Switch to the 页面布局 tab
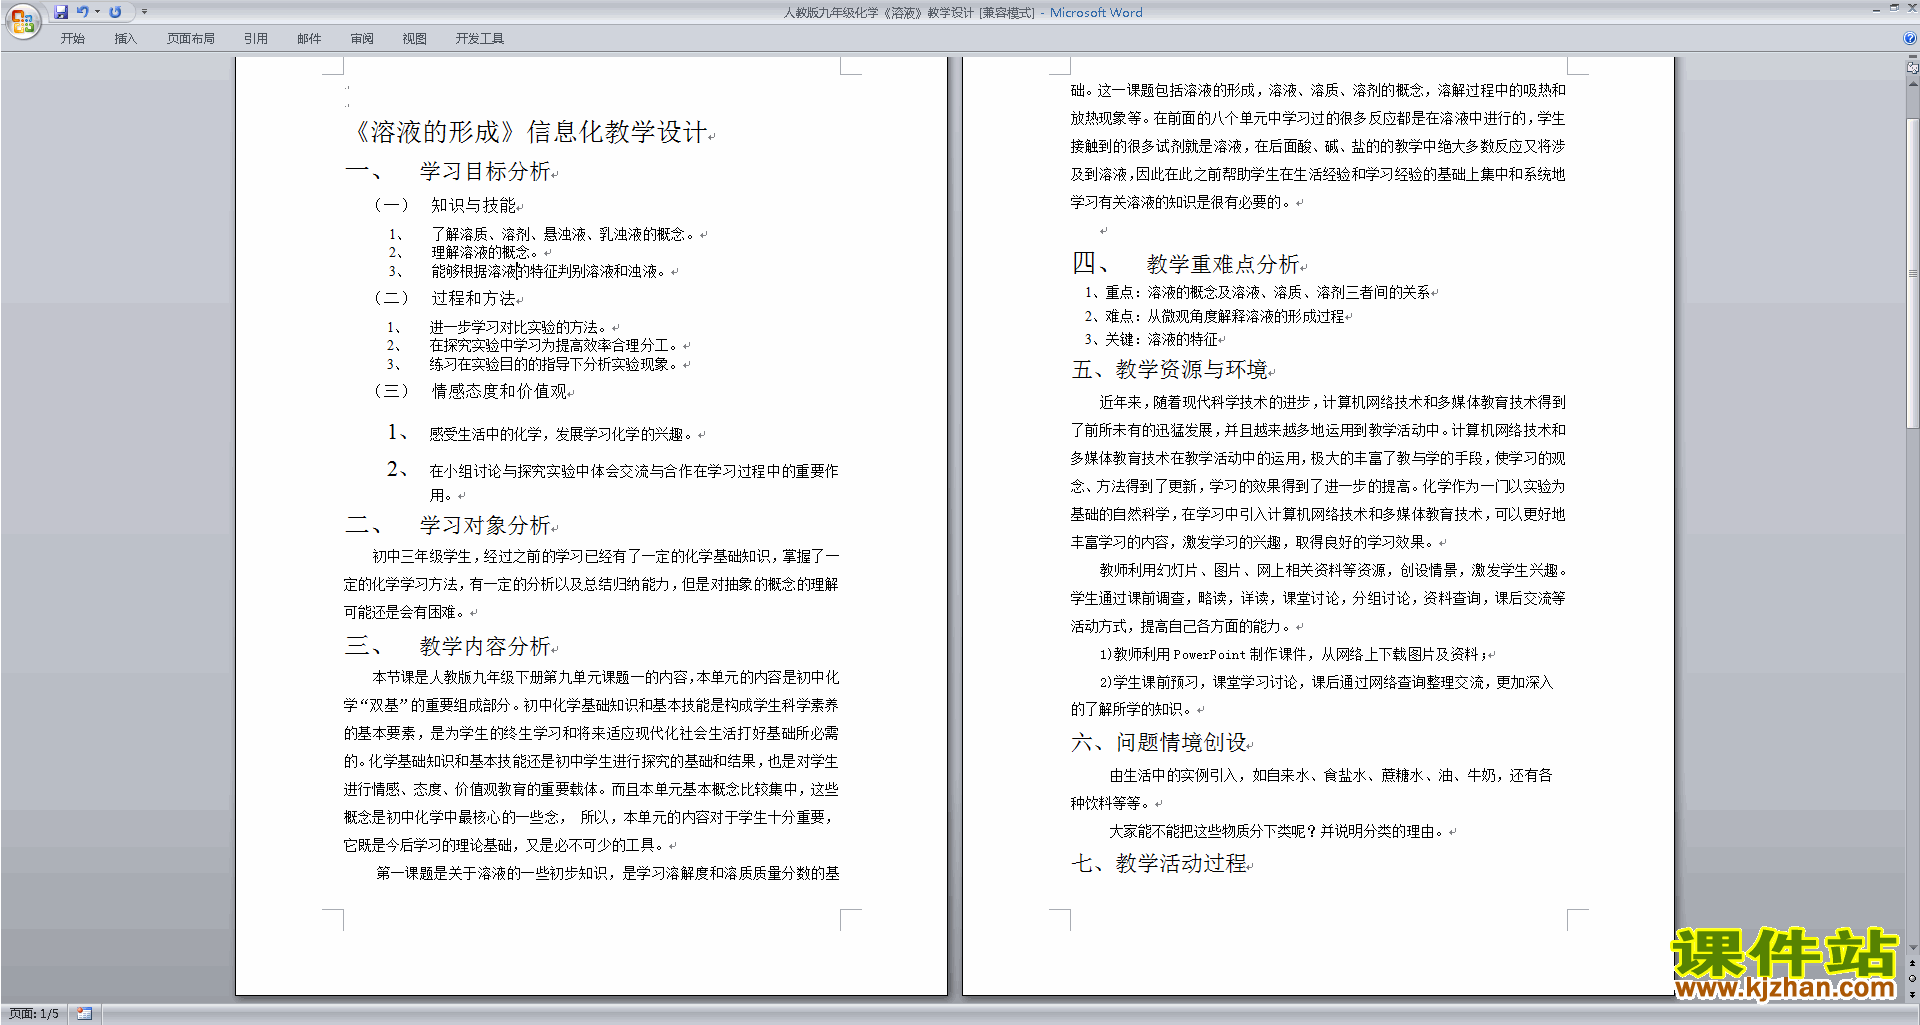The height and width of the screenshot is (1025, 1920). point(191,39)
